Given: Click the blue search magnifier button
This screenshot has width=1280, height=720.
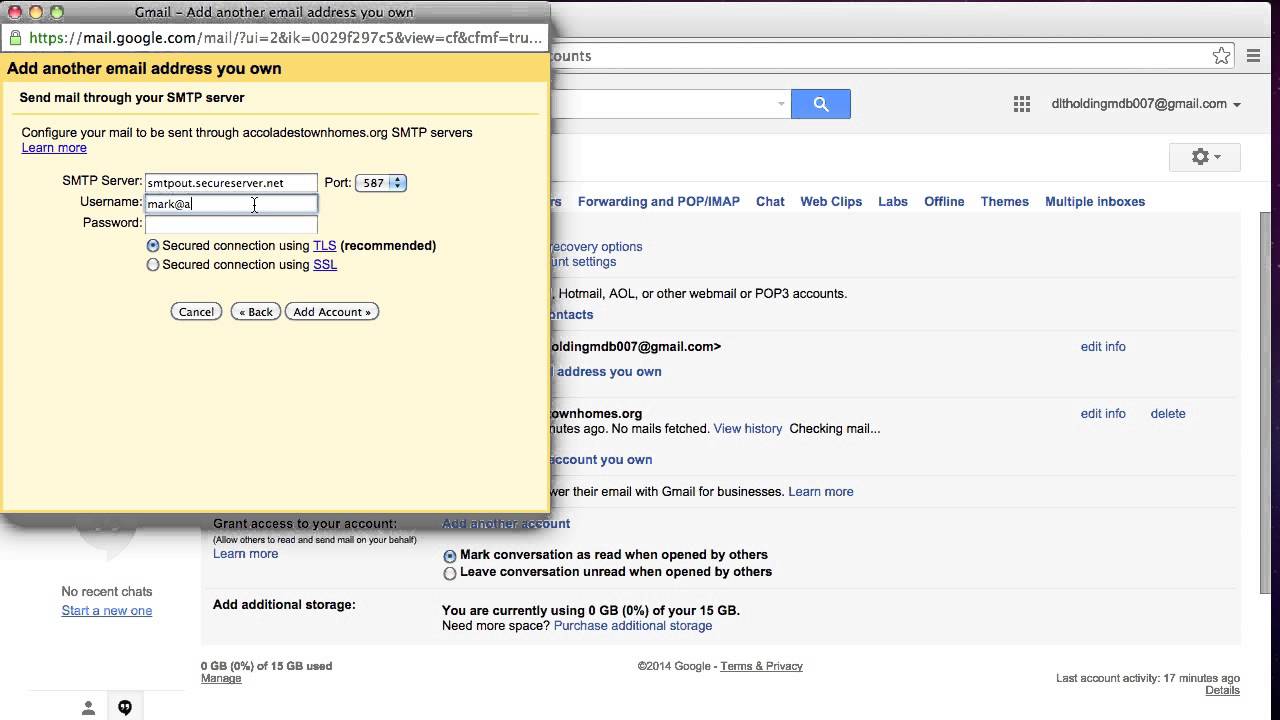Looking at the screenshot, I should pos(820,104).
